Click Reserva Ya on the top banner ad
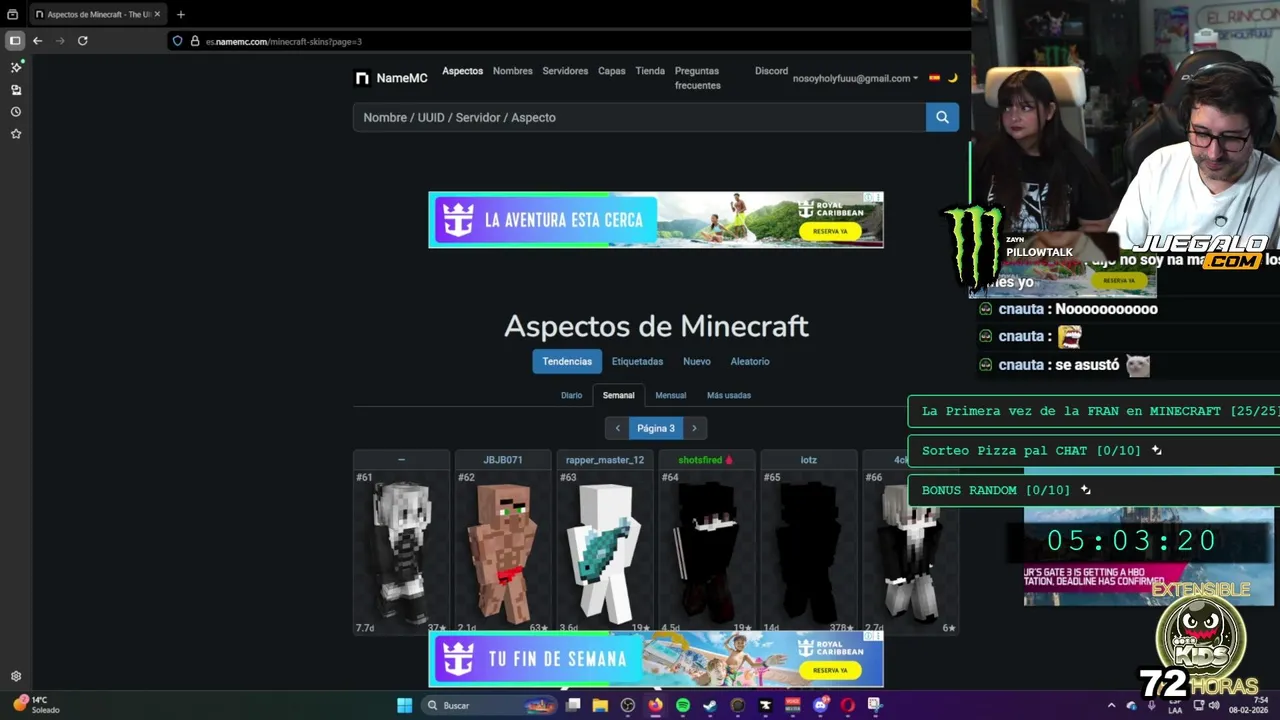The image size is (1280, 720). [830, 231]
